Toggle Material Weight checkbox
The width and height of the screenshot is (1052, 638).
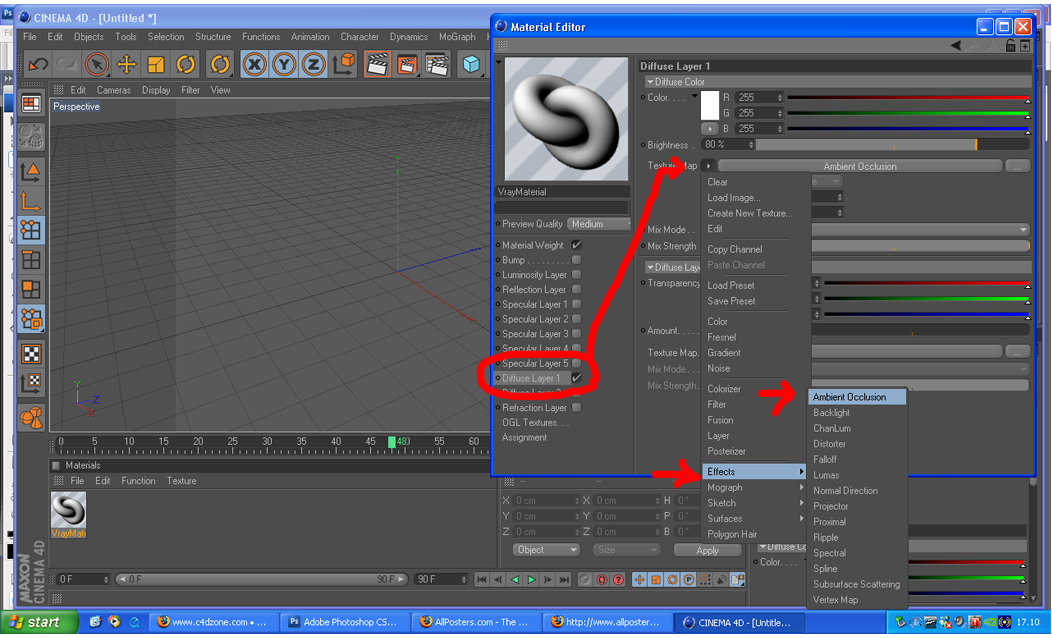click(576, 245)
